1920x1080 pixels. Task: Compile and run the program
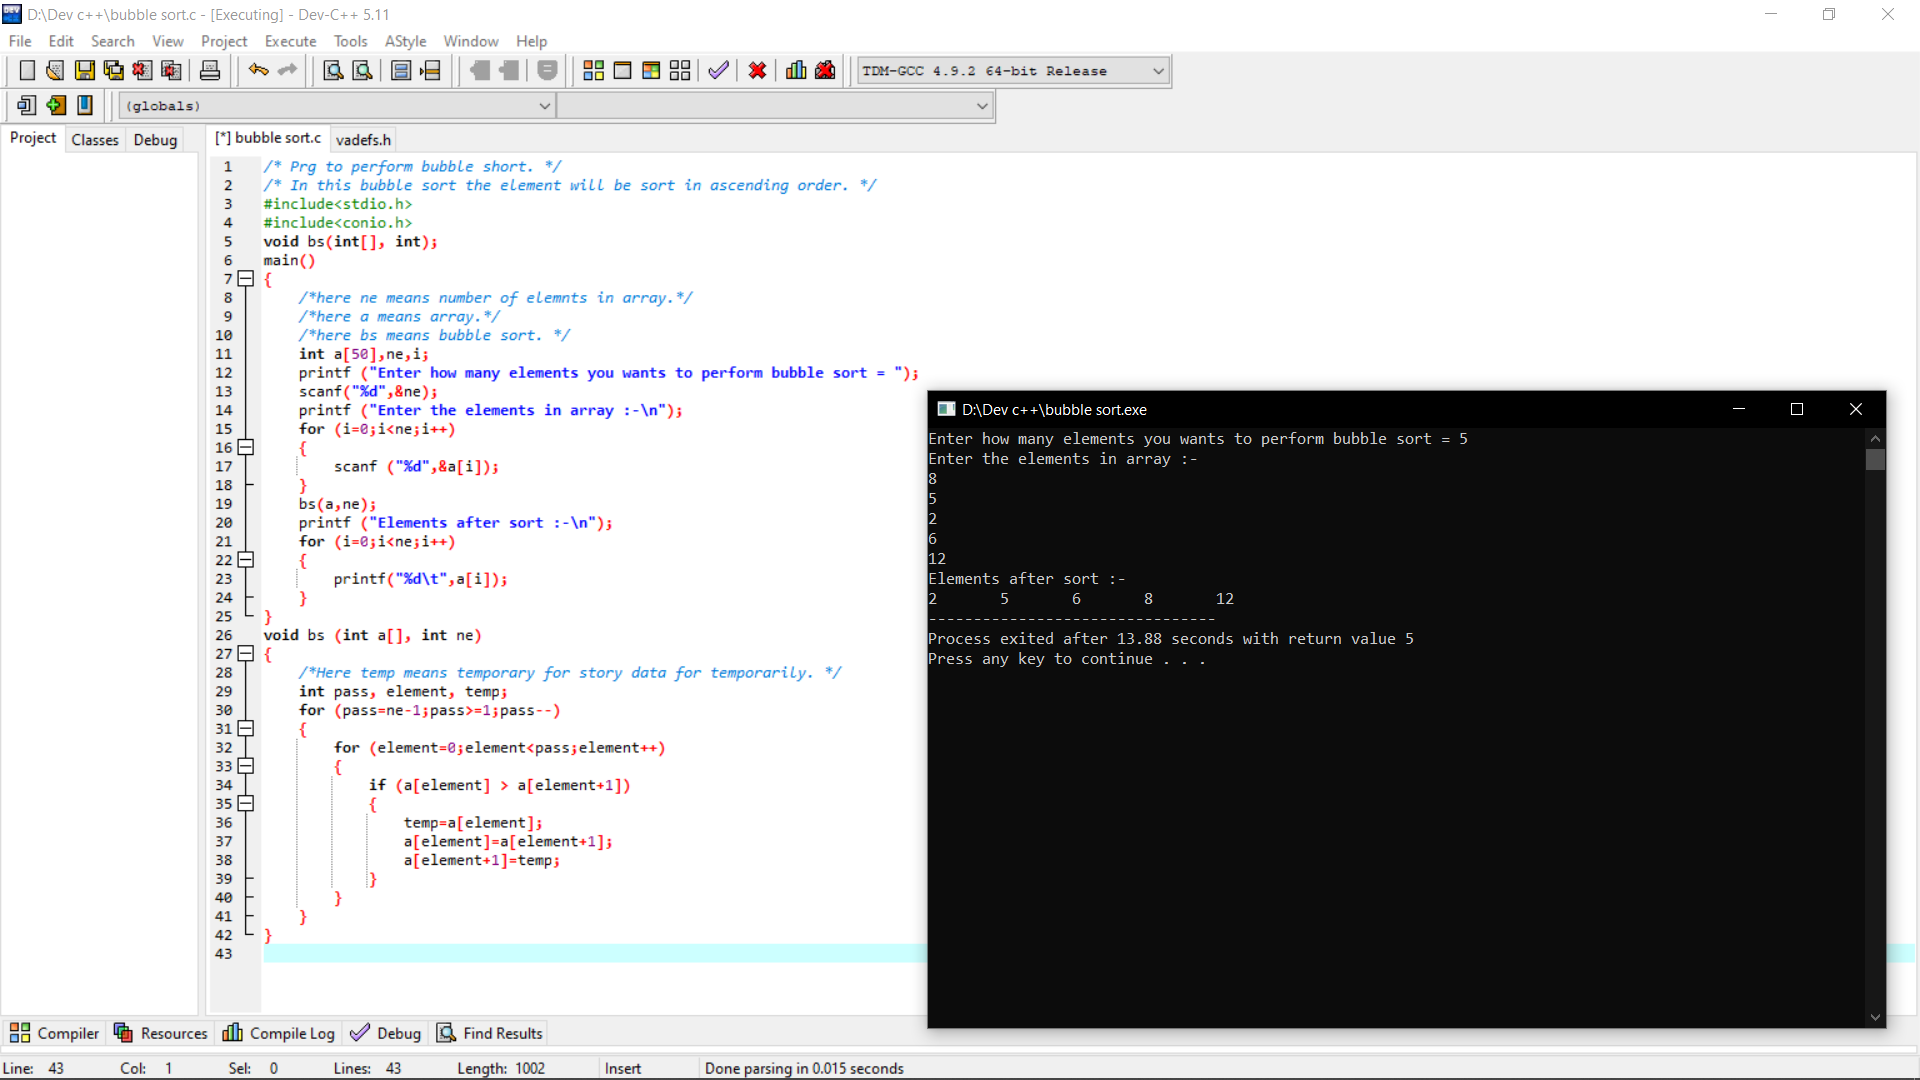click(x=651, y=71)
